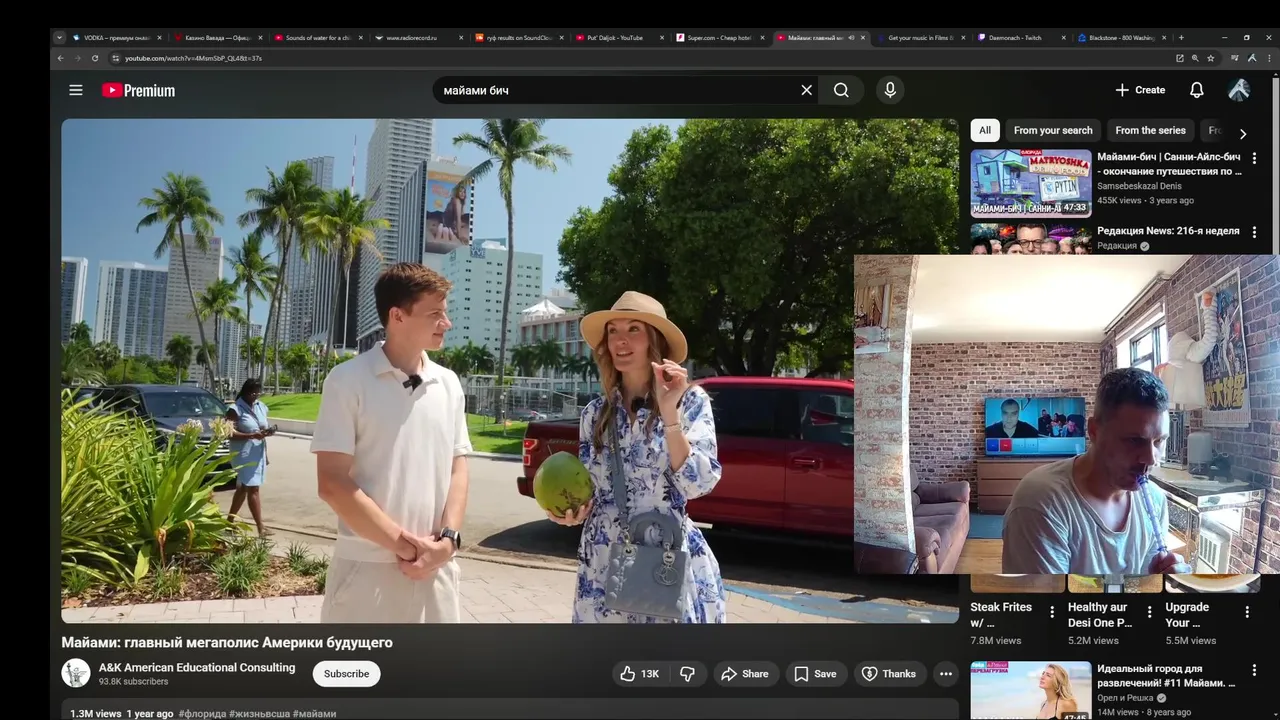Select the From the series chip
Image resolution: width=1280 pixels, height=720 pixels.
click(1150, 130)
